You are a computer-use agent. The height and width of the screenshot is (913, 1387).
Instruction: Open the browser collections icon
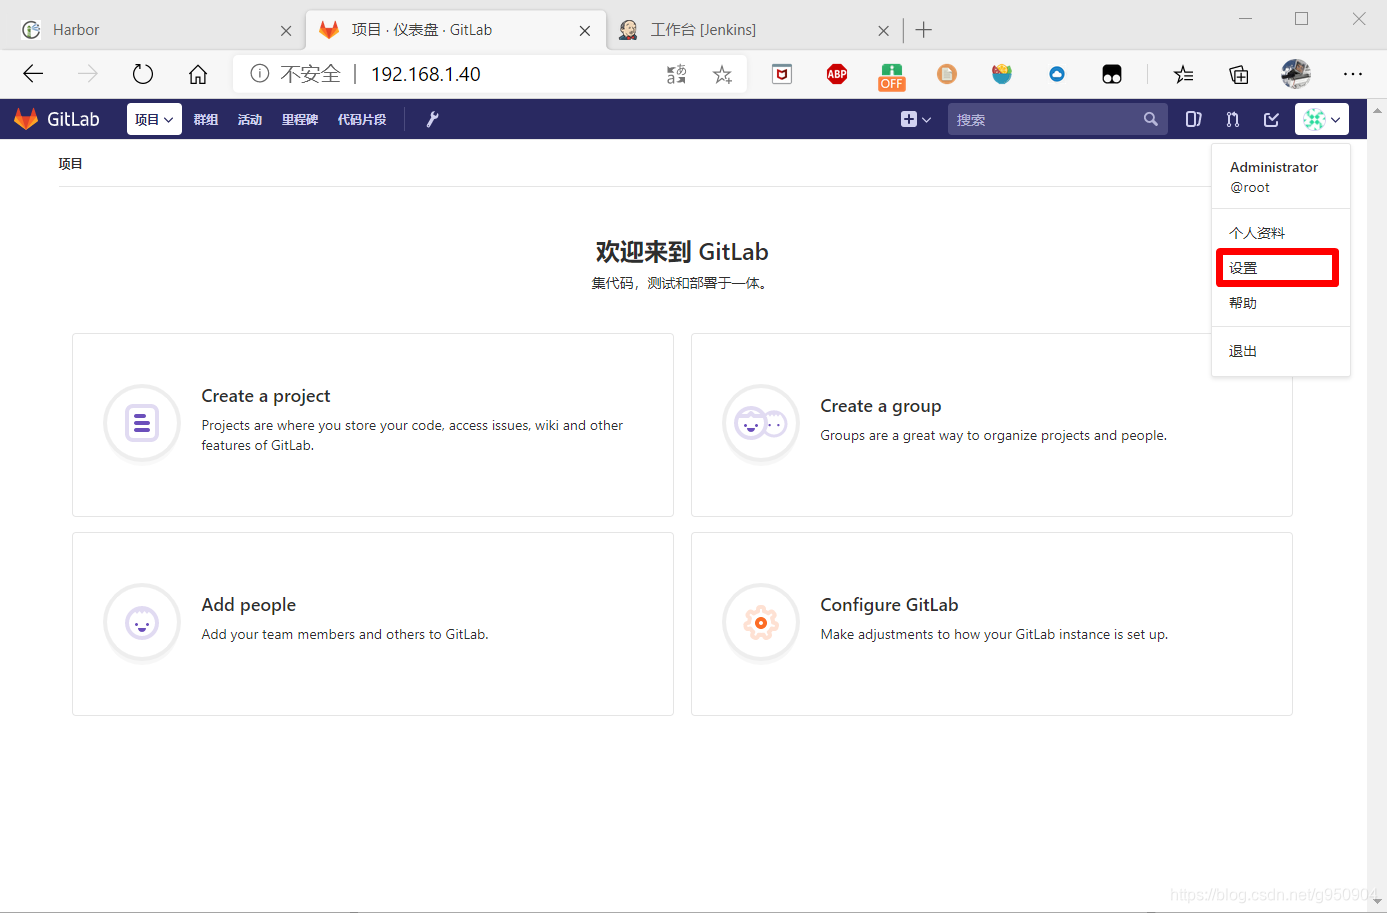1239,74
